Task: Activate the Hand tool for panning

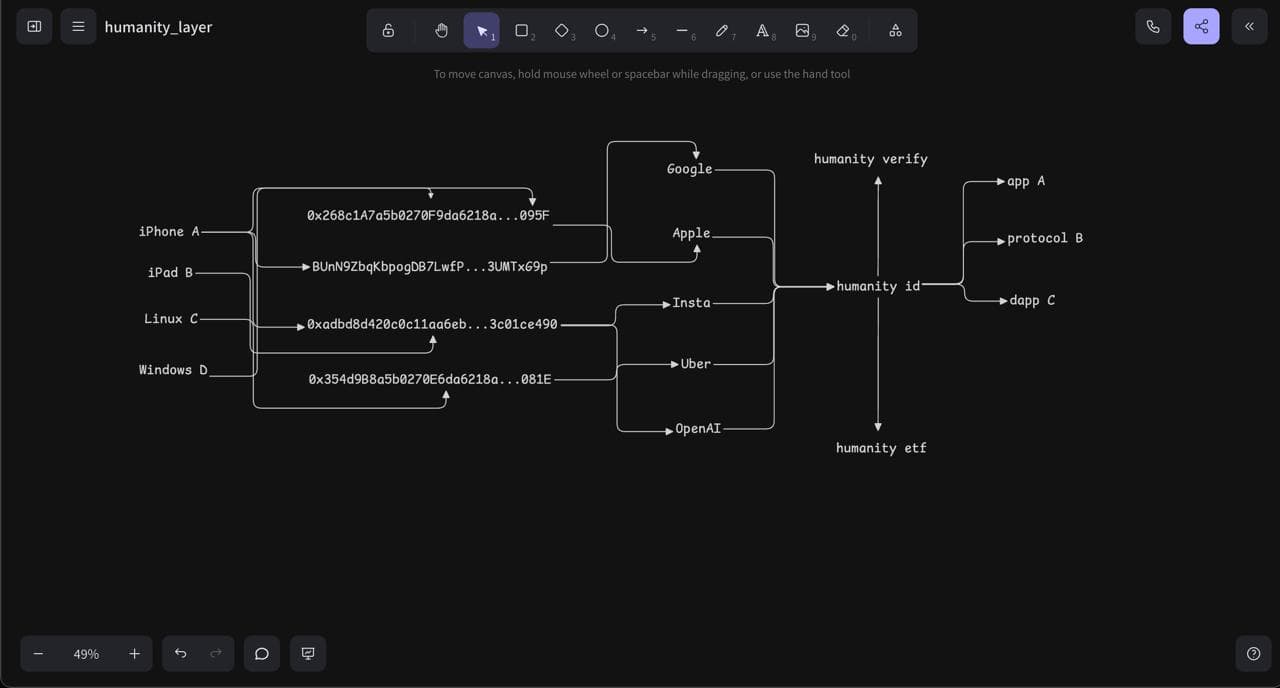Action: (441, 30)
